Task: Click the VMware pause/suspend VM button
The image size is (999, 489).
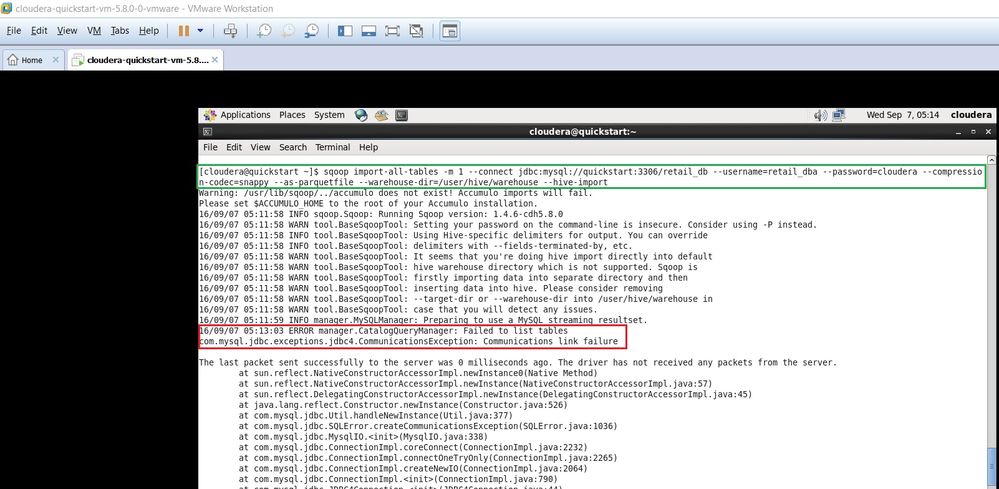Action: 183,31
